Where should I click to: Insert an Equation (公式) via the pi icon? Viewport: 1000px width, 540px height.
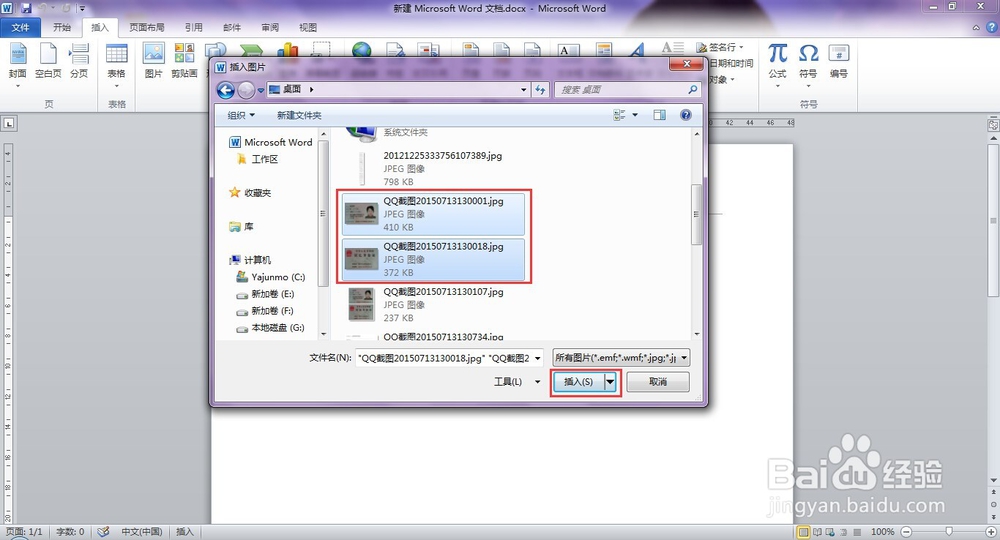(777, 64)
